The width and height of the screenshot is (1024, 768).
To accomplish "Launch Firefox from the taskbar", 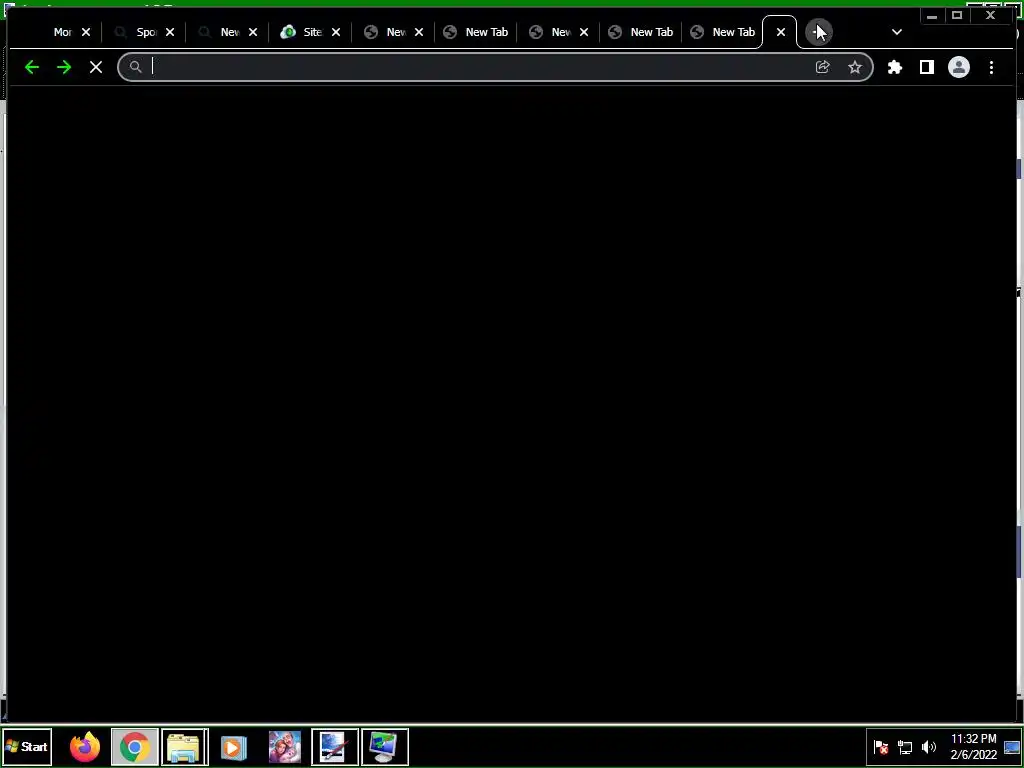I will coord(85,746).
